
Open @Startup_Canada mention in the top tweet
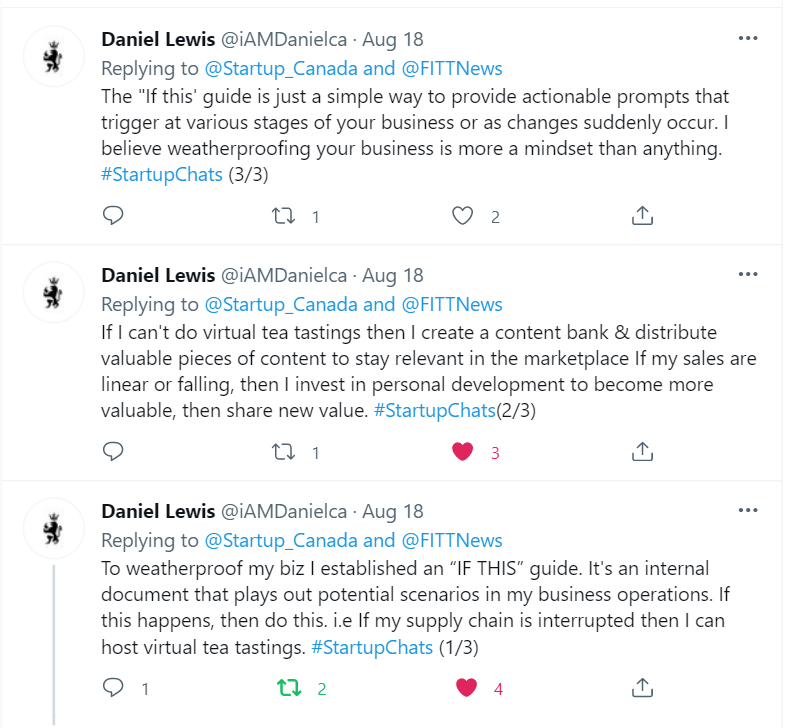[x=281, y=68]
